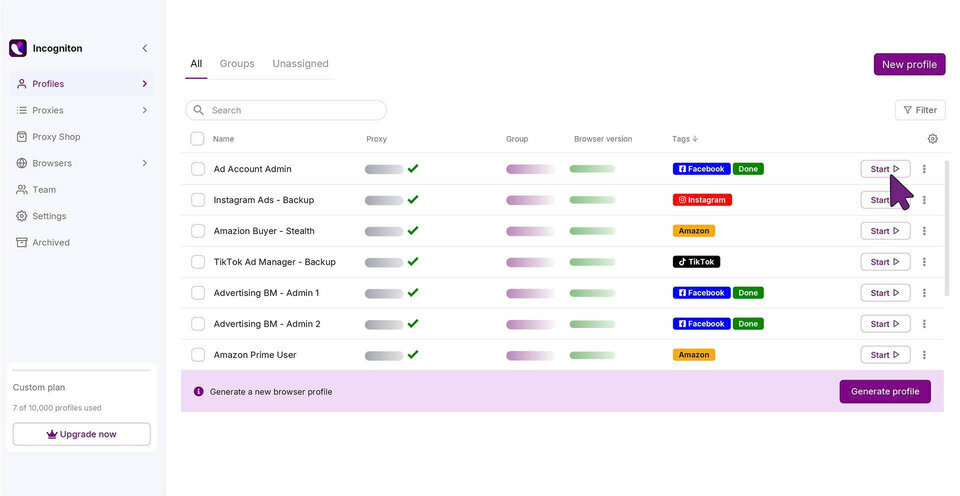960x496 pixels.
Task: Collapse the sidebar with the top chevron
Action: [144, 48]
